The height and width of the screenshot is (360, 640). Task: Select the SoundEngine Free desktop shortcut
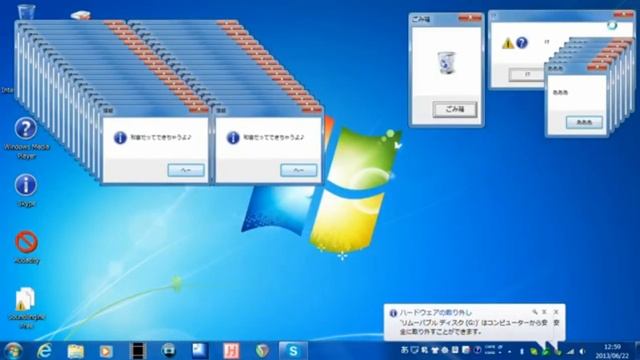coord(26,307)
